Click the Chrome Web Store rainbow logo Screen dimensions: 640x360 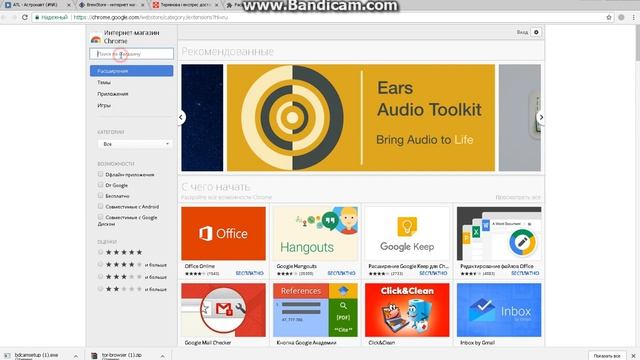coord(96,39)
